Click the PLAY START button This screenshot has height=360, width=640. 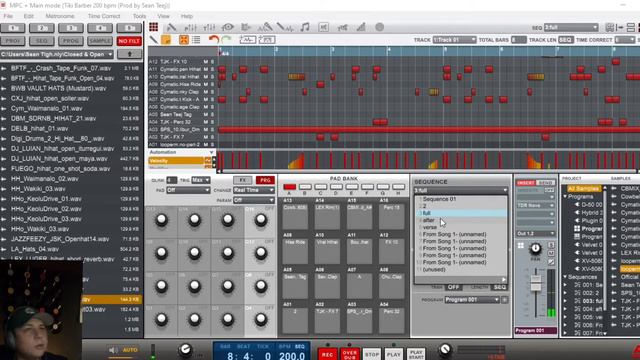(416, 354)
